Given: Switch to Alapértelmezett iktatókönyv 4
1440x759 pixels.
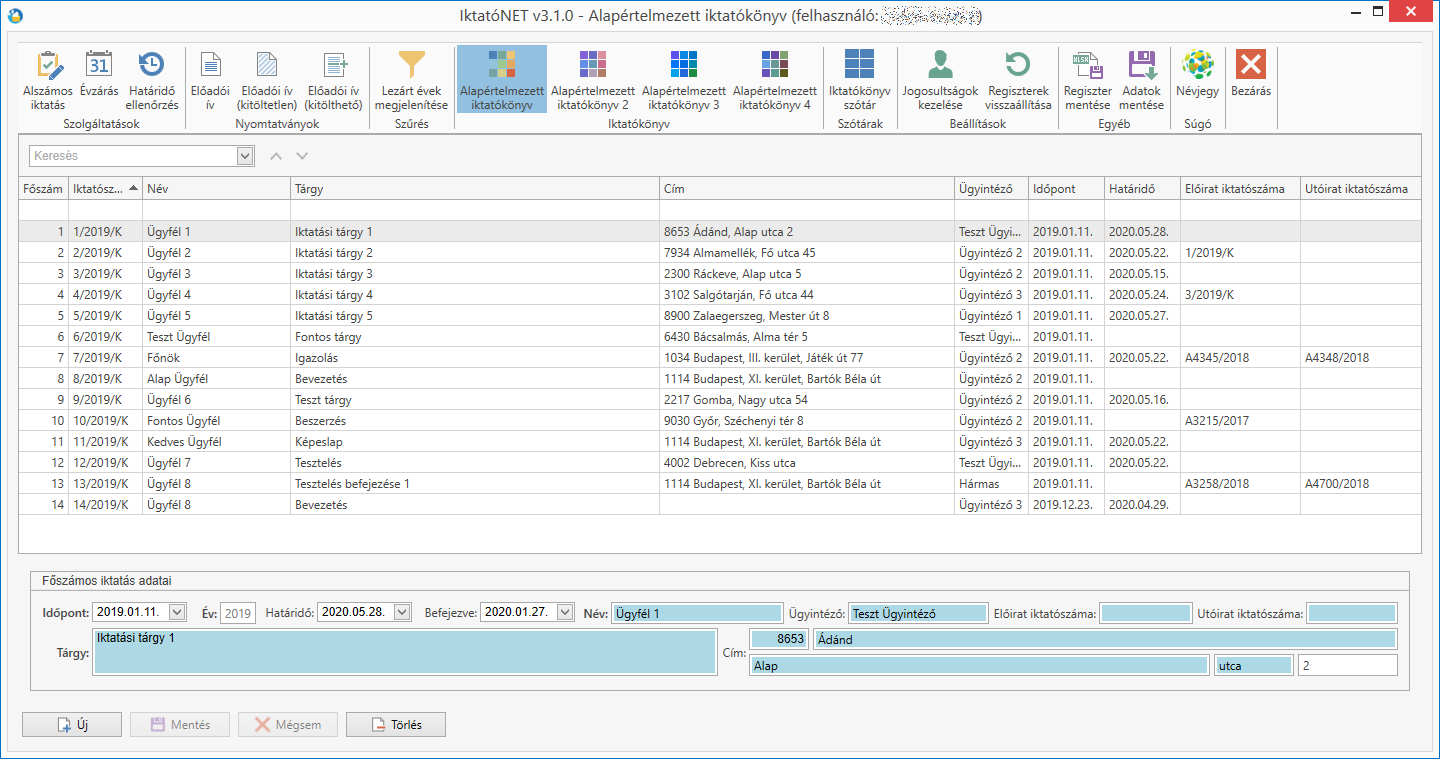Looking at the screenshot, I should tap(775, 80).
